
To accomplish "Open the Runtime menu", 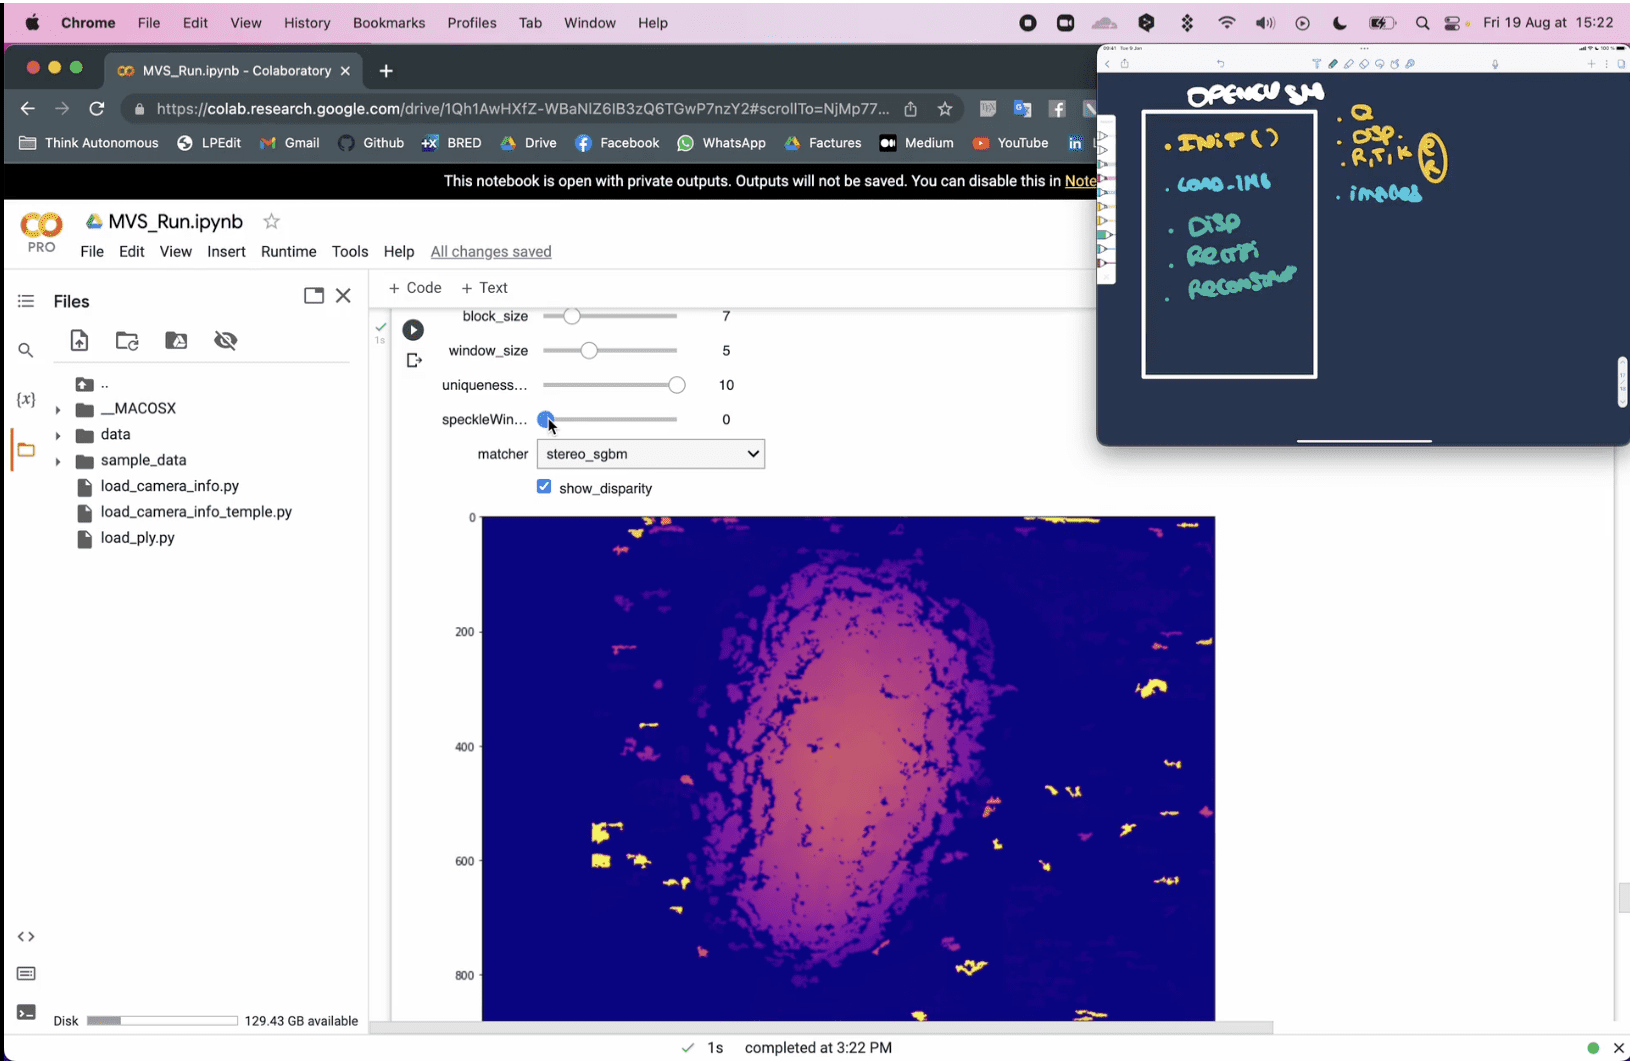I will [x=288, y=252].
